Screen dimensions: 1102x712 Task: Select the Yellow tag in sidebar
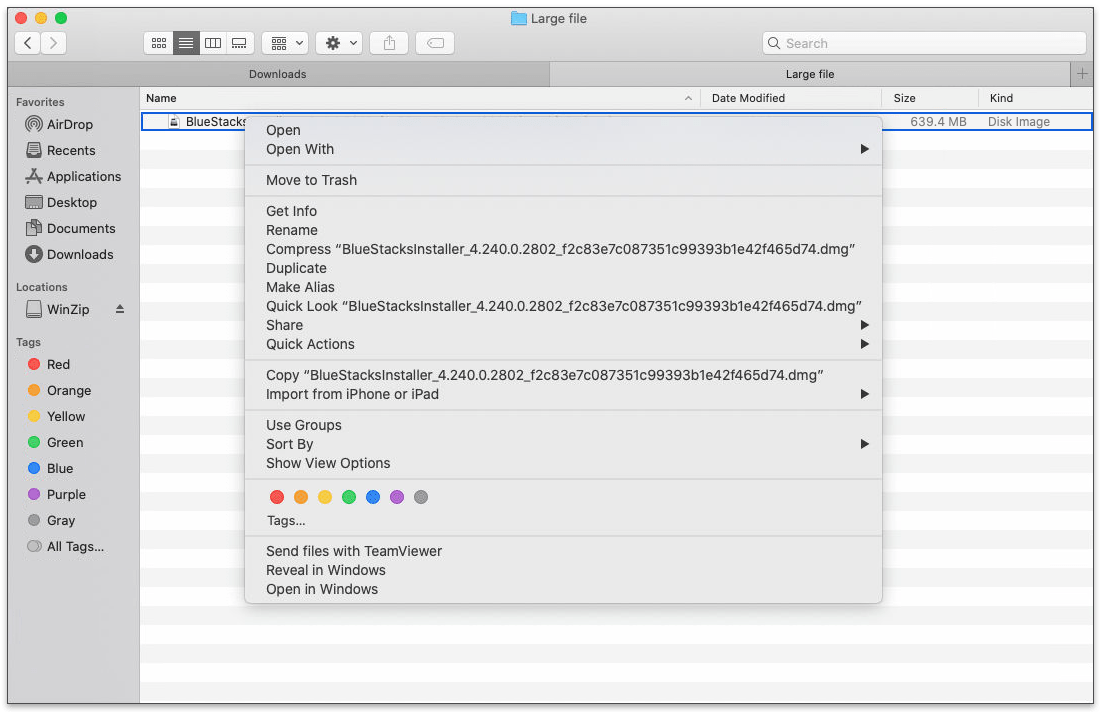[56, 416]
